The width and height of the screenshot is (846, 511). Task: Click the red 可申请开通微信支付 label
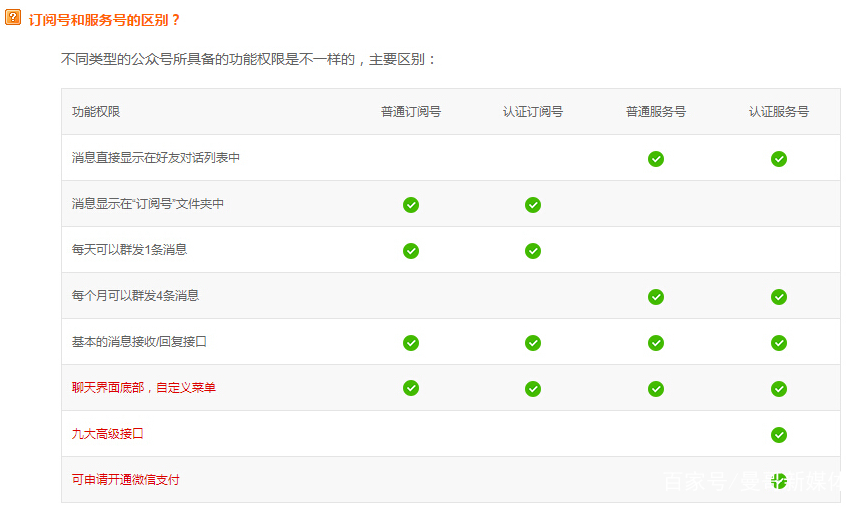(x=125, y=479)
